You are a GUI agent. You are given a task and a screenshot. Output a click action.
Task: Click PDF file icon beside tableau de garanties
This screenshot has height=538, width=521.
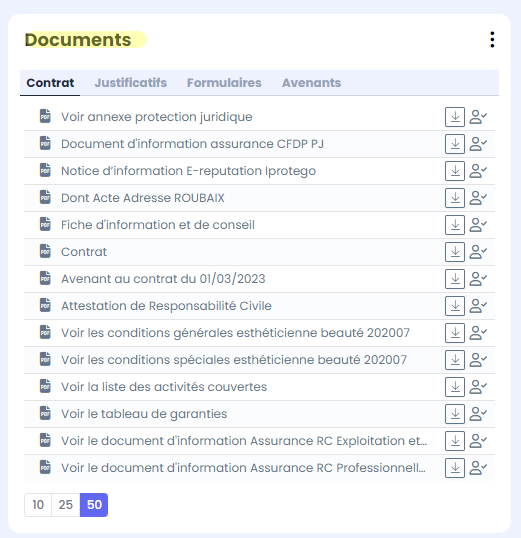point(45,413)
